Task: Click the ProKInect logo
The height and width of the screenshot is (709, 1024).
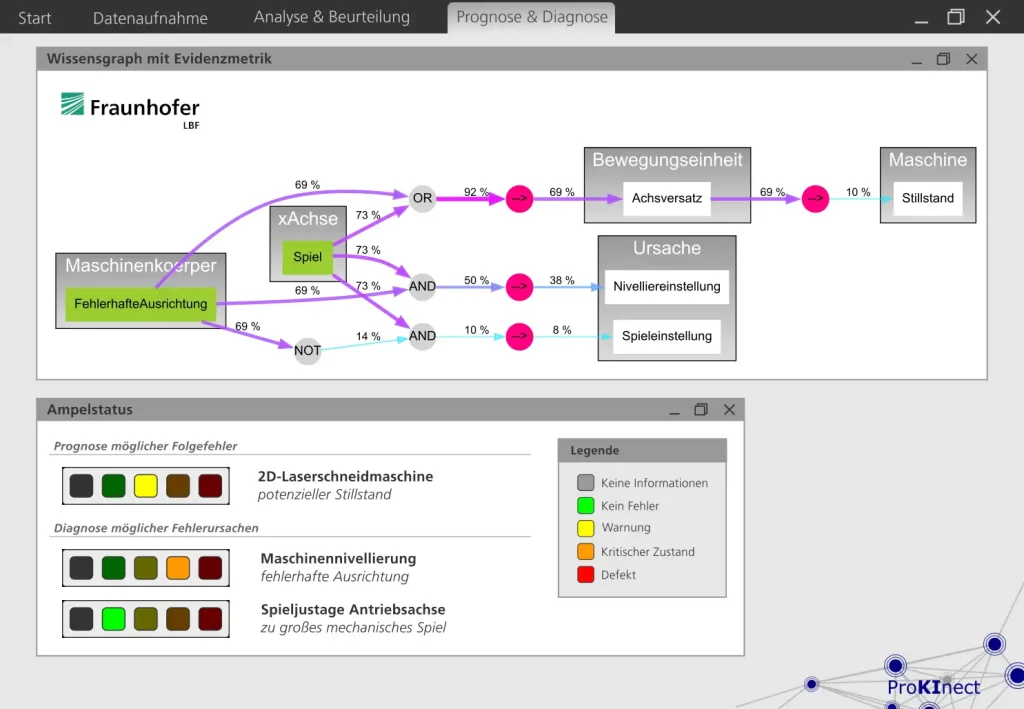Action: click(933, 687)
